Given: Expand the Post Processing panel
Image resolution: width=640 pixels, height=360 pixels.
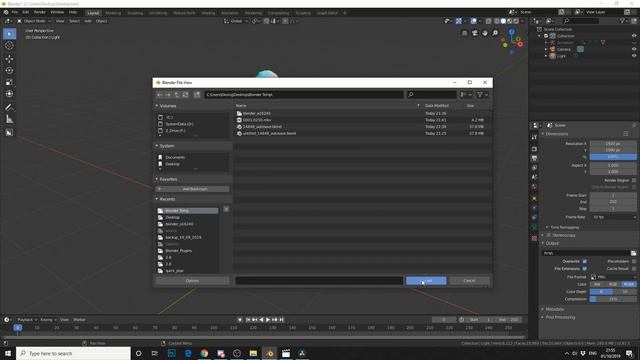Looking at the screenshot, I should click(560, 318).
